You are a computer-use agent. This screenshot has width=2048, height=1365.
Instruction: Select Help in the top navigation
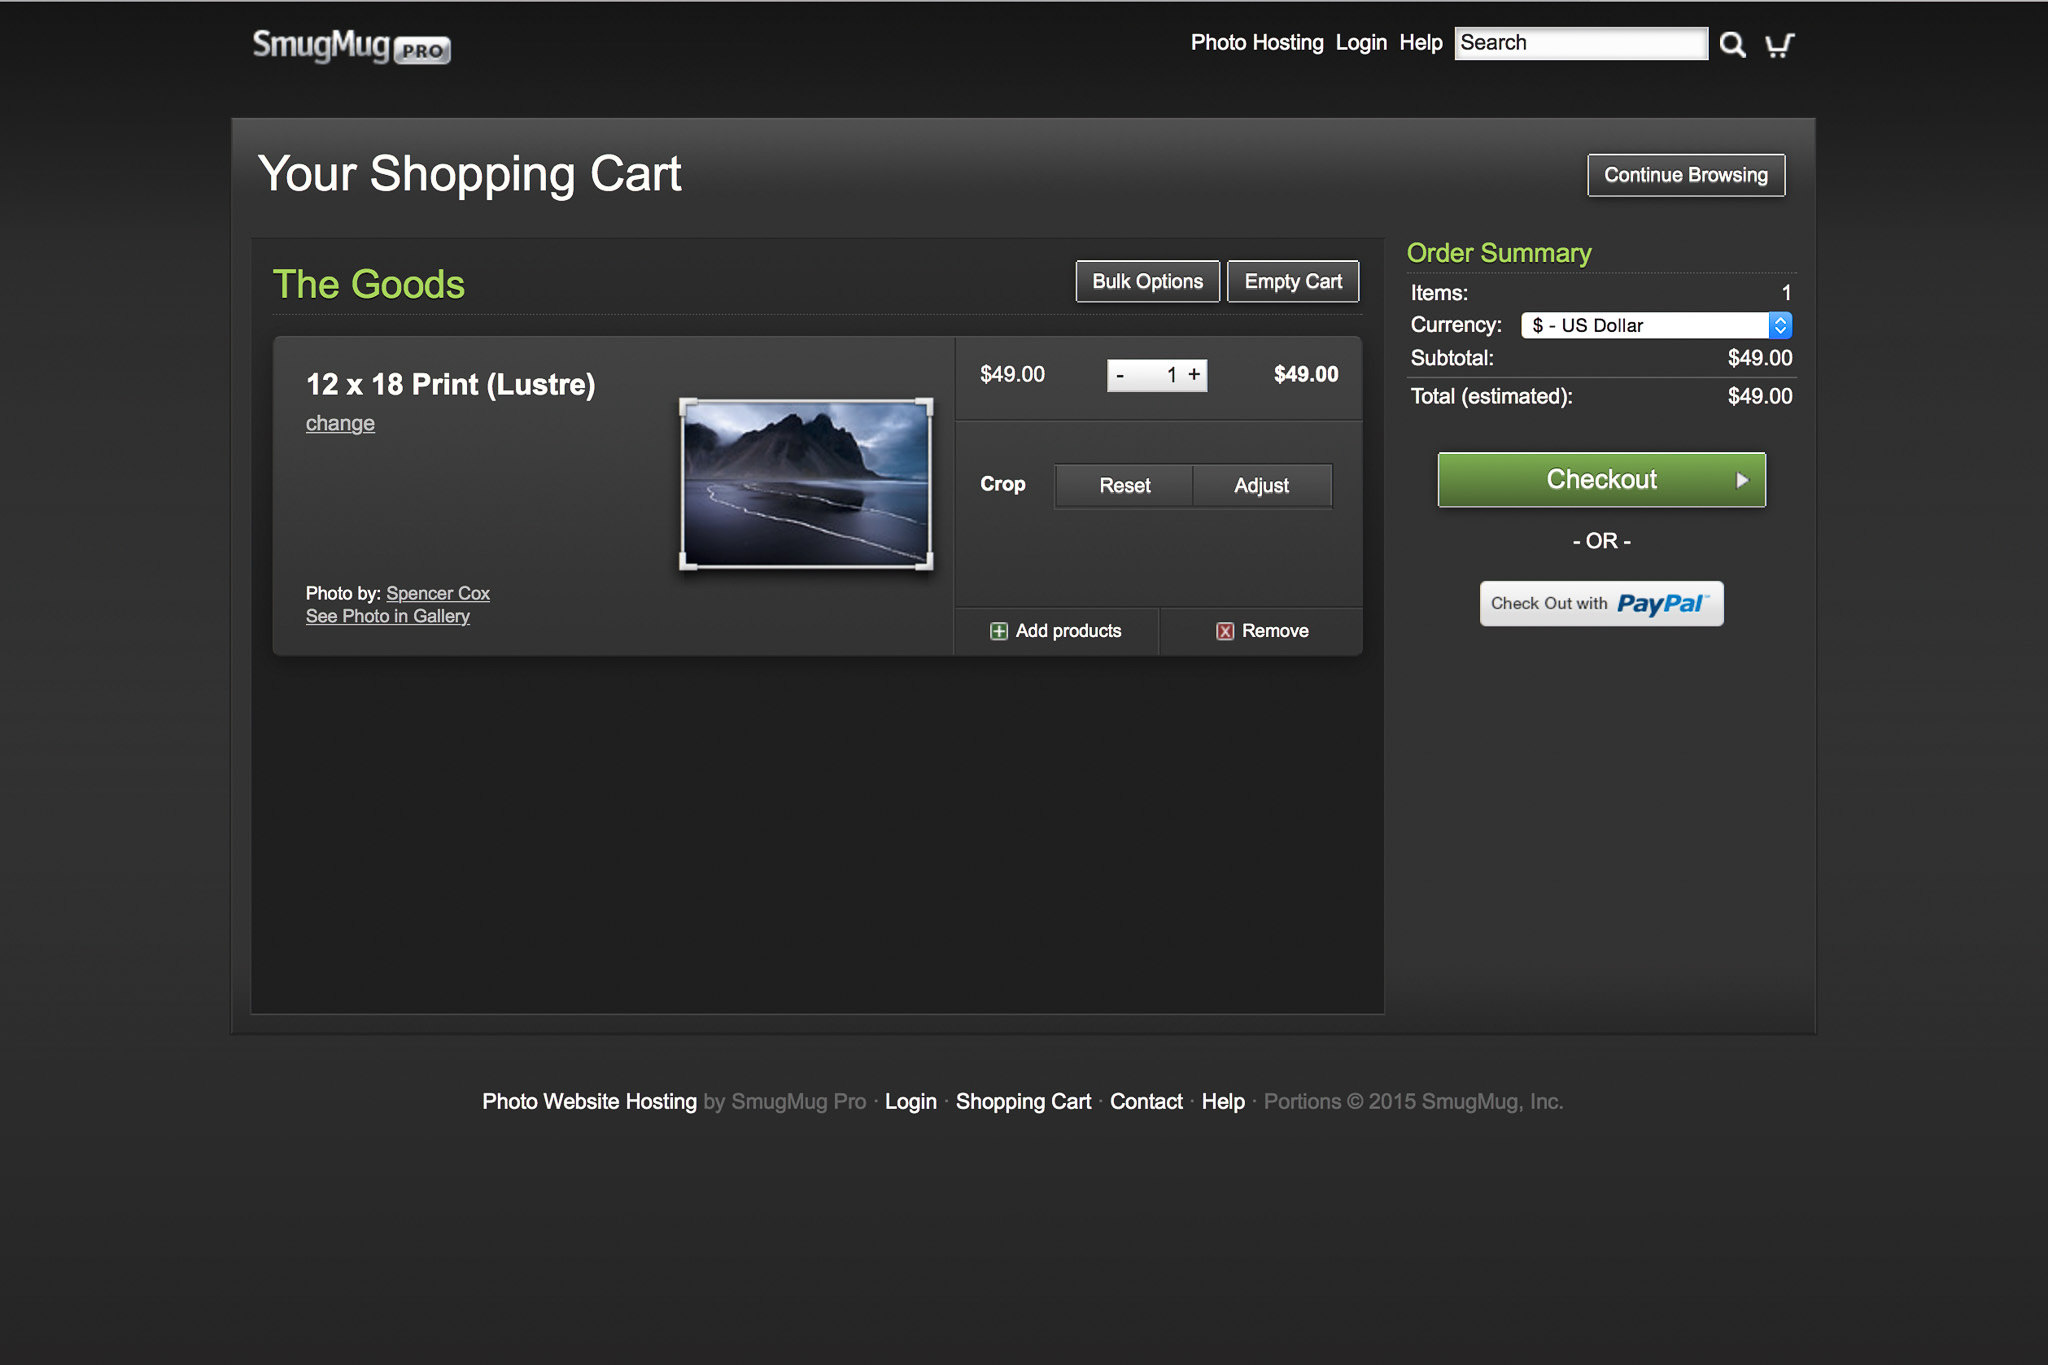tap(1420, 43)
